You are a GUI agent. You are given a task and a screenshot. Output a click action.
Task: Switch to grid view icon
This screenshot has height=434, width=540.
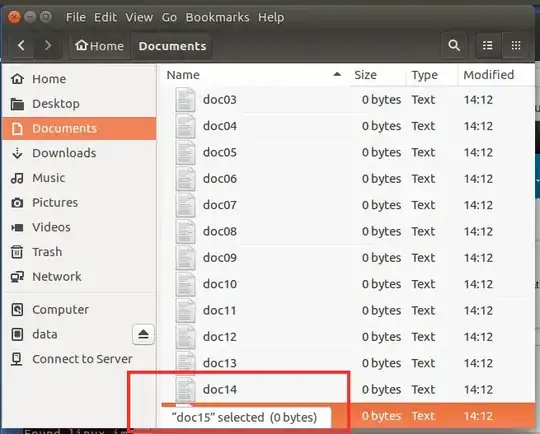[516, 45]
